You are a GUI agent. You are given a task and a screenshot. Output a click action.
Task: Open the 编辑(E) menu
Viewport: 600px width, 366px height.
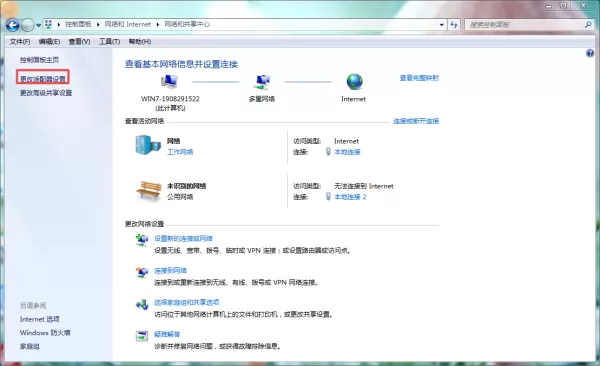[49, 41]
